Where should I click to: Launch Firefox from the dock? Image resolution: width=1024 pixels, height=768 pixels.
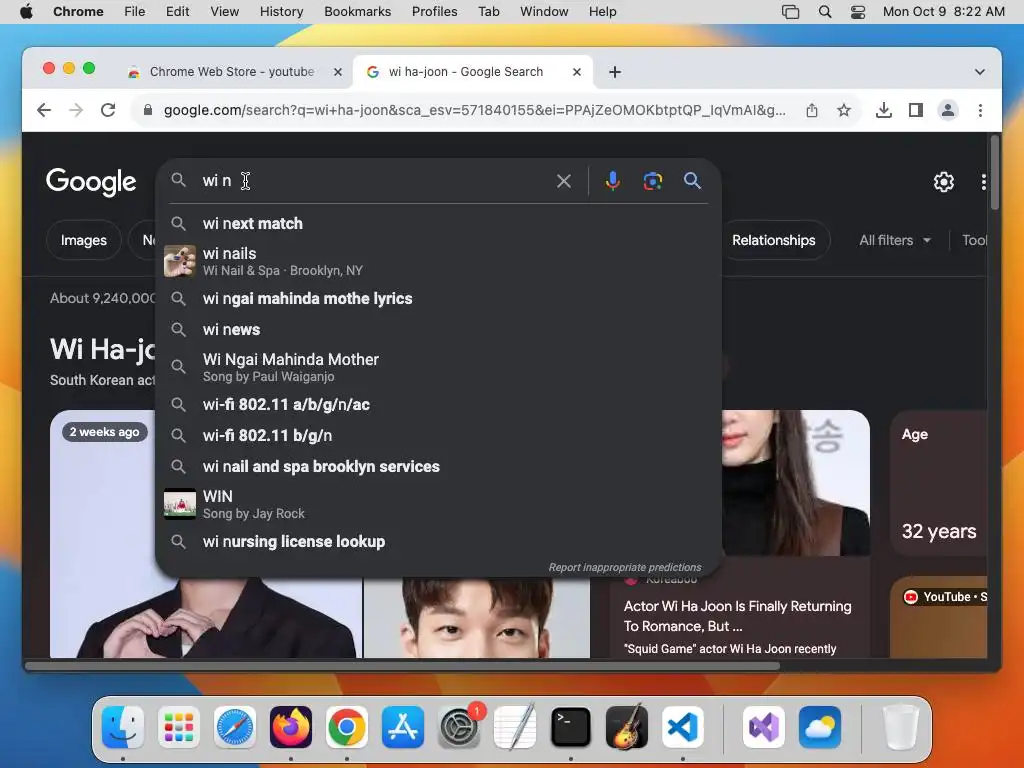[291, 727]
